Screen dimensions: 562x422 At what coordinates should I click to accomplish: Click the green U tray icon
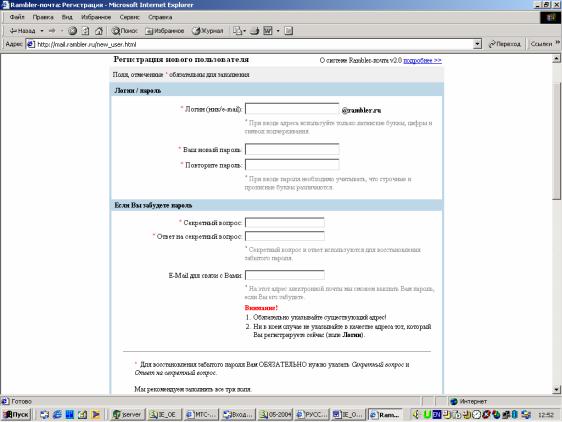(x=427, y=415)
